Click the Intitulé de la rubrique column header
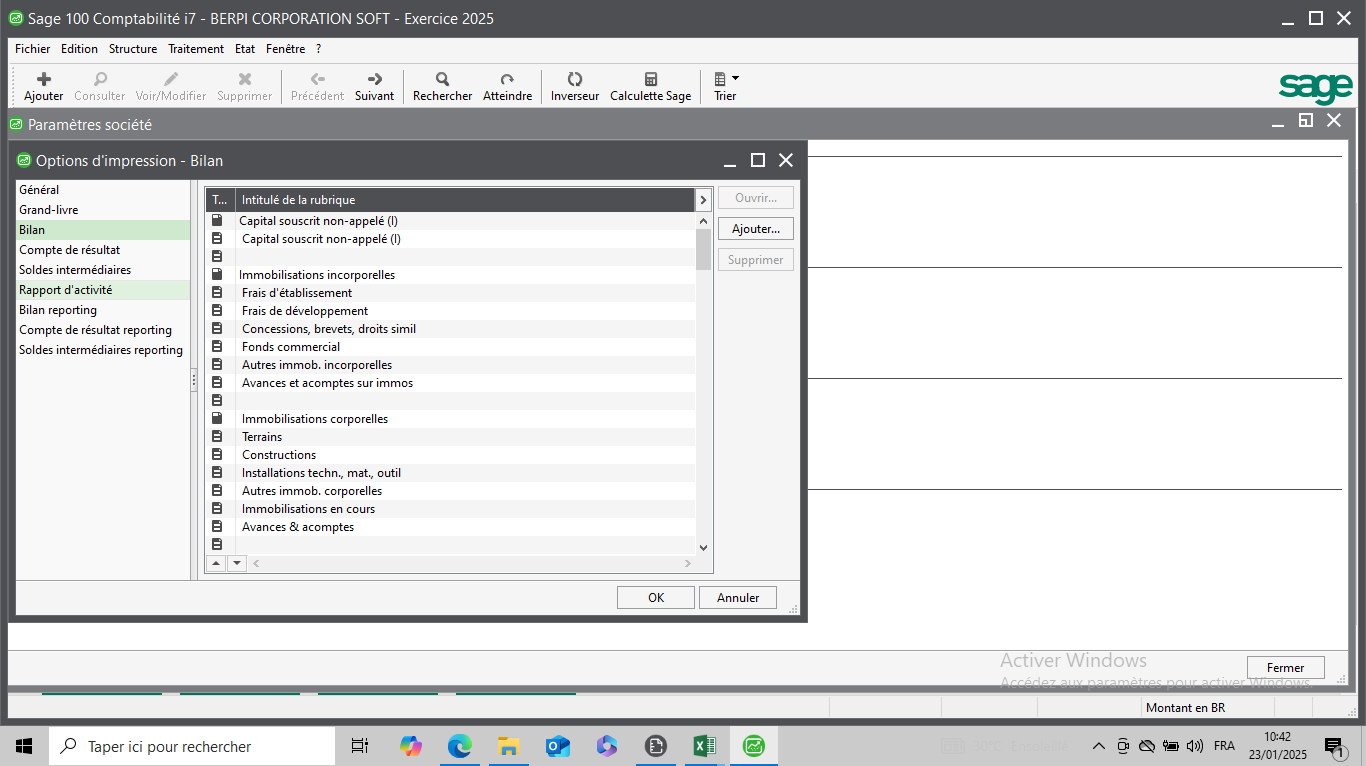Viewport: 1366px width, 766px height. 464,200
